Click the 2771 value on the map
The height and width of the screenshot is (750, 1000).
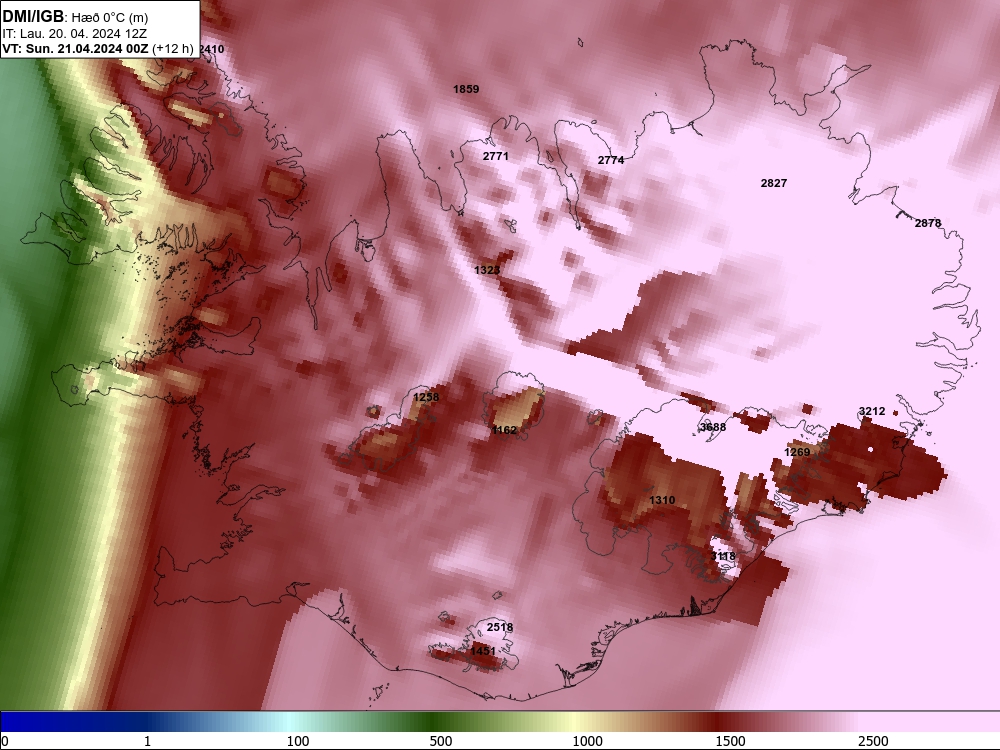tap(496, 156)
